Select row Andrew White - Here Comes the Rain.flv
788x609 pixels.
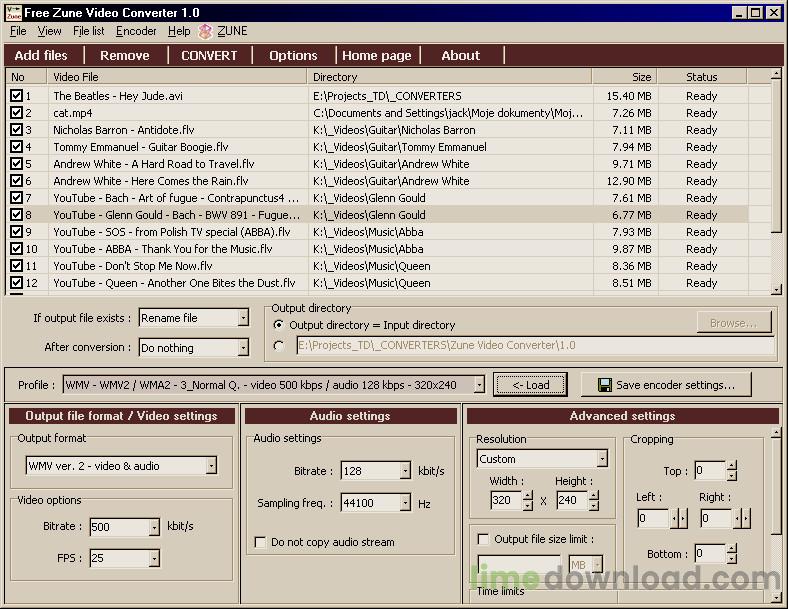[x=378, y=181]
